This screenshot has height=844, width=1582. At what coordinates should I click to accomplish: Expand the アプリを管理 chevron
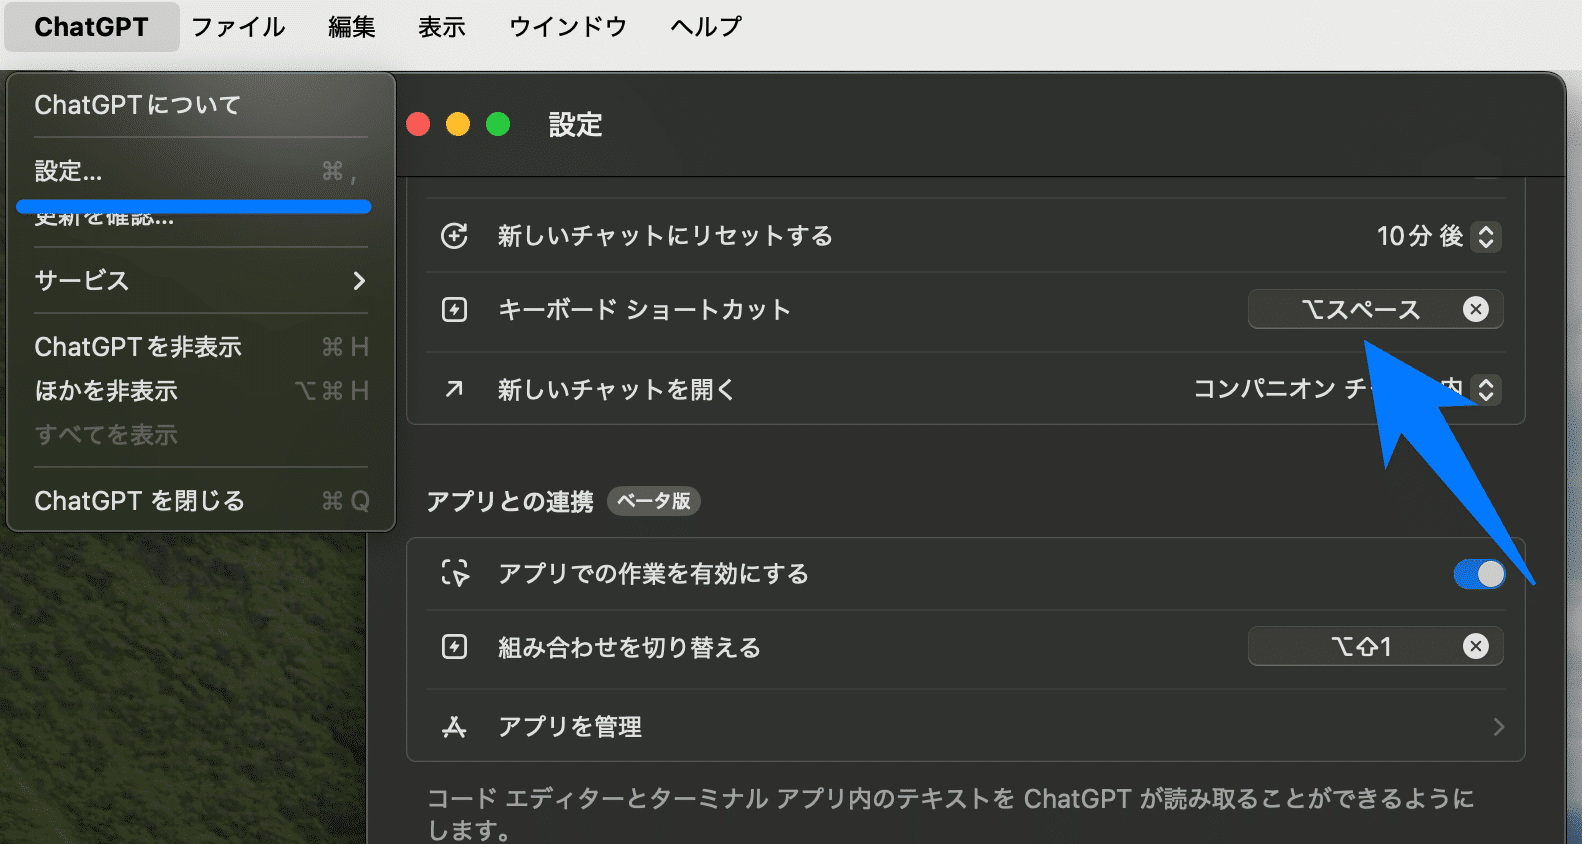pos(1498,727)
